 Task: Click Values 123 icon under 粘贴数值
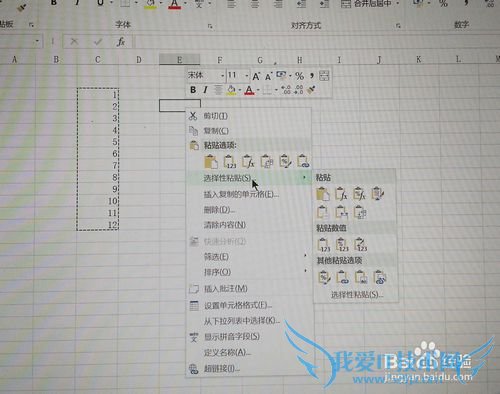pos(323,245)
